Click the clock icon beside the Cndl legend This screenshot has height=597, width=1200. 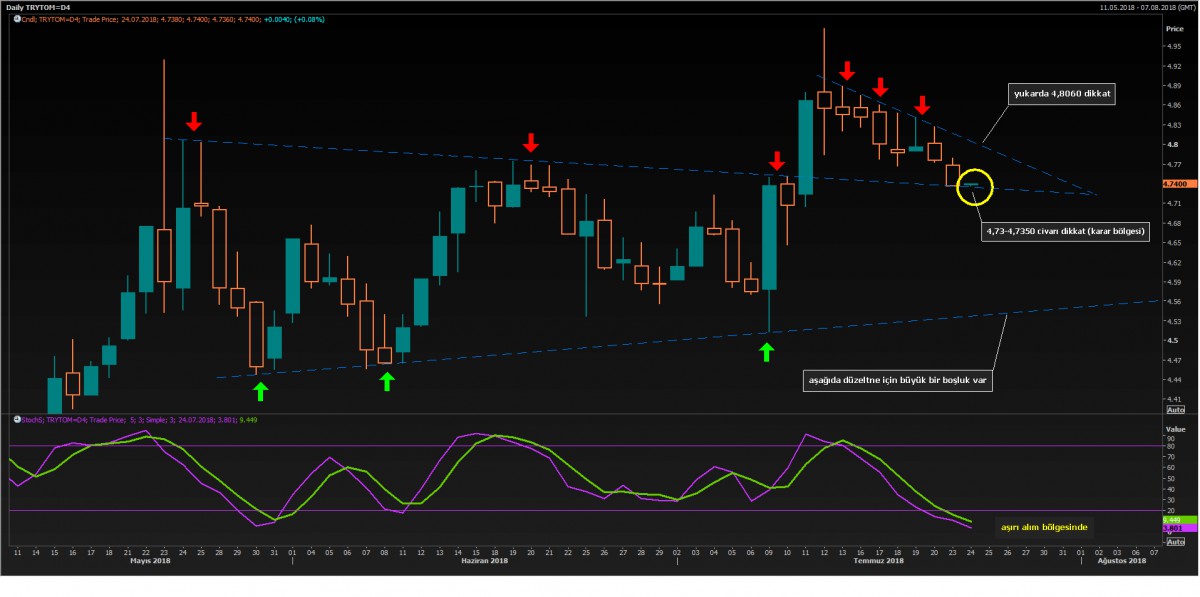[x=17, y=18]
